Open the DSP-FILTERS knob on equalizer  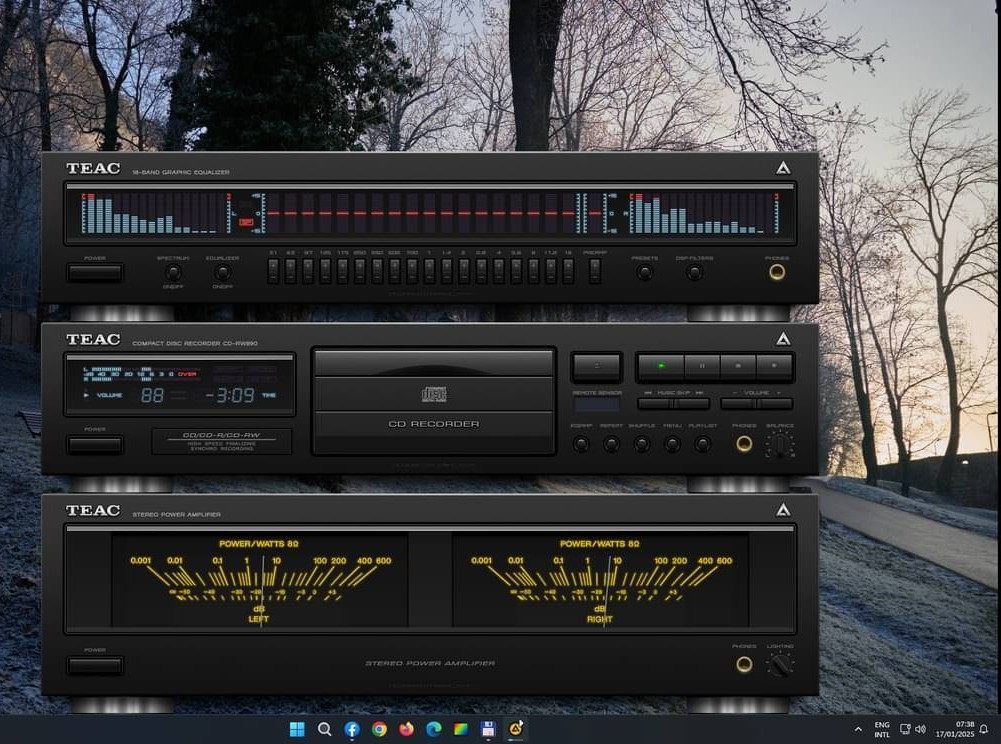coord(695,273)
